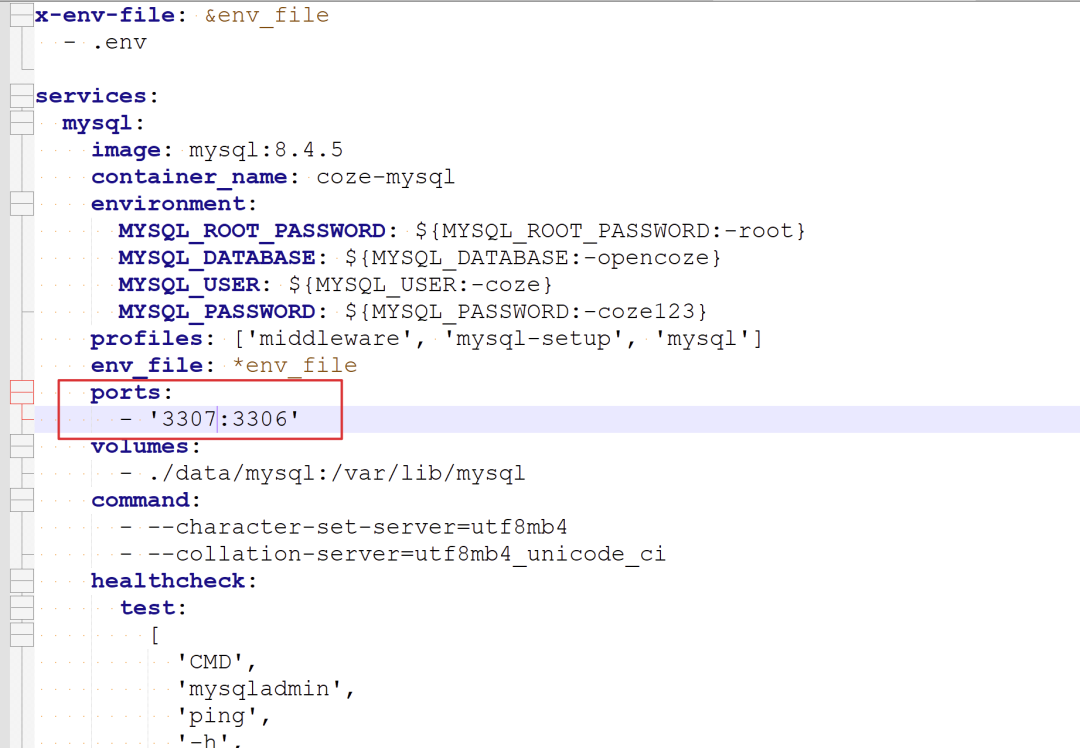Click the '3307:3306' port mapping

(x=225, y=419)
